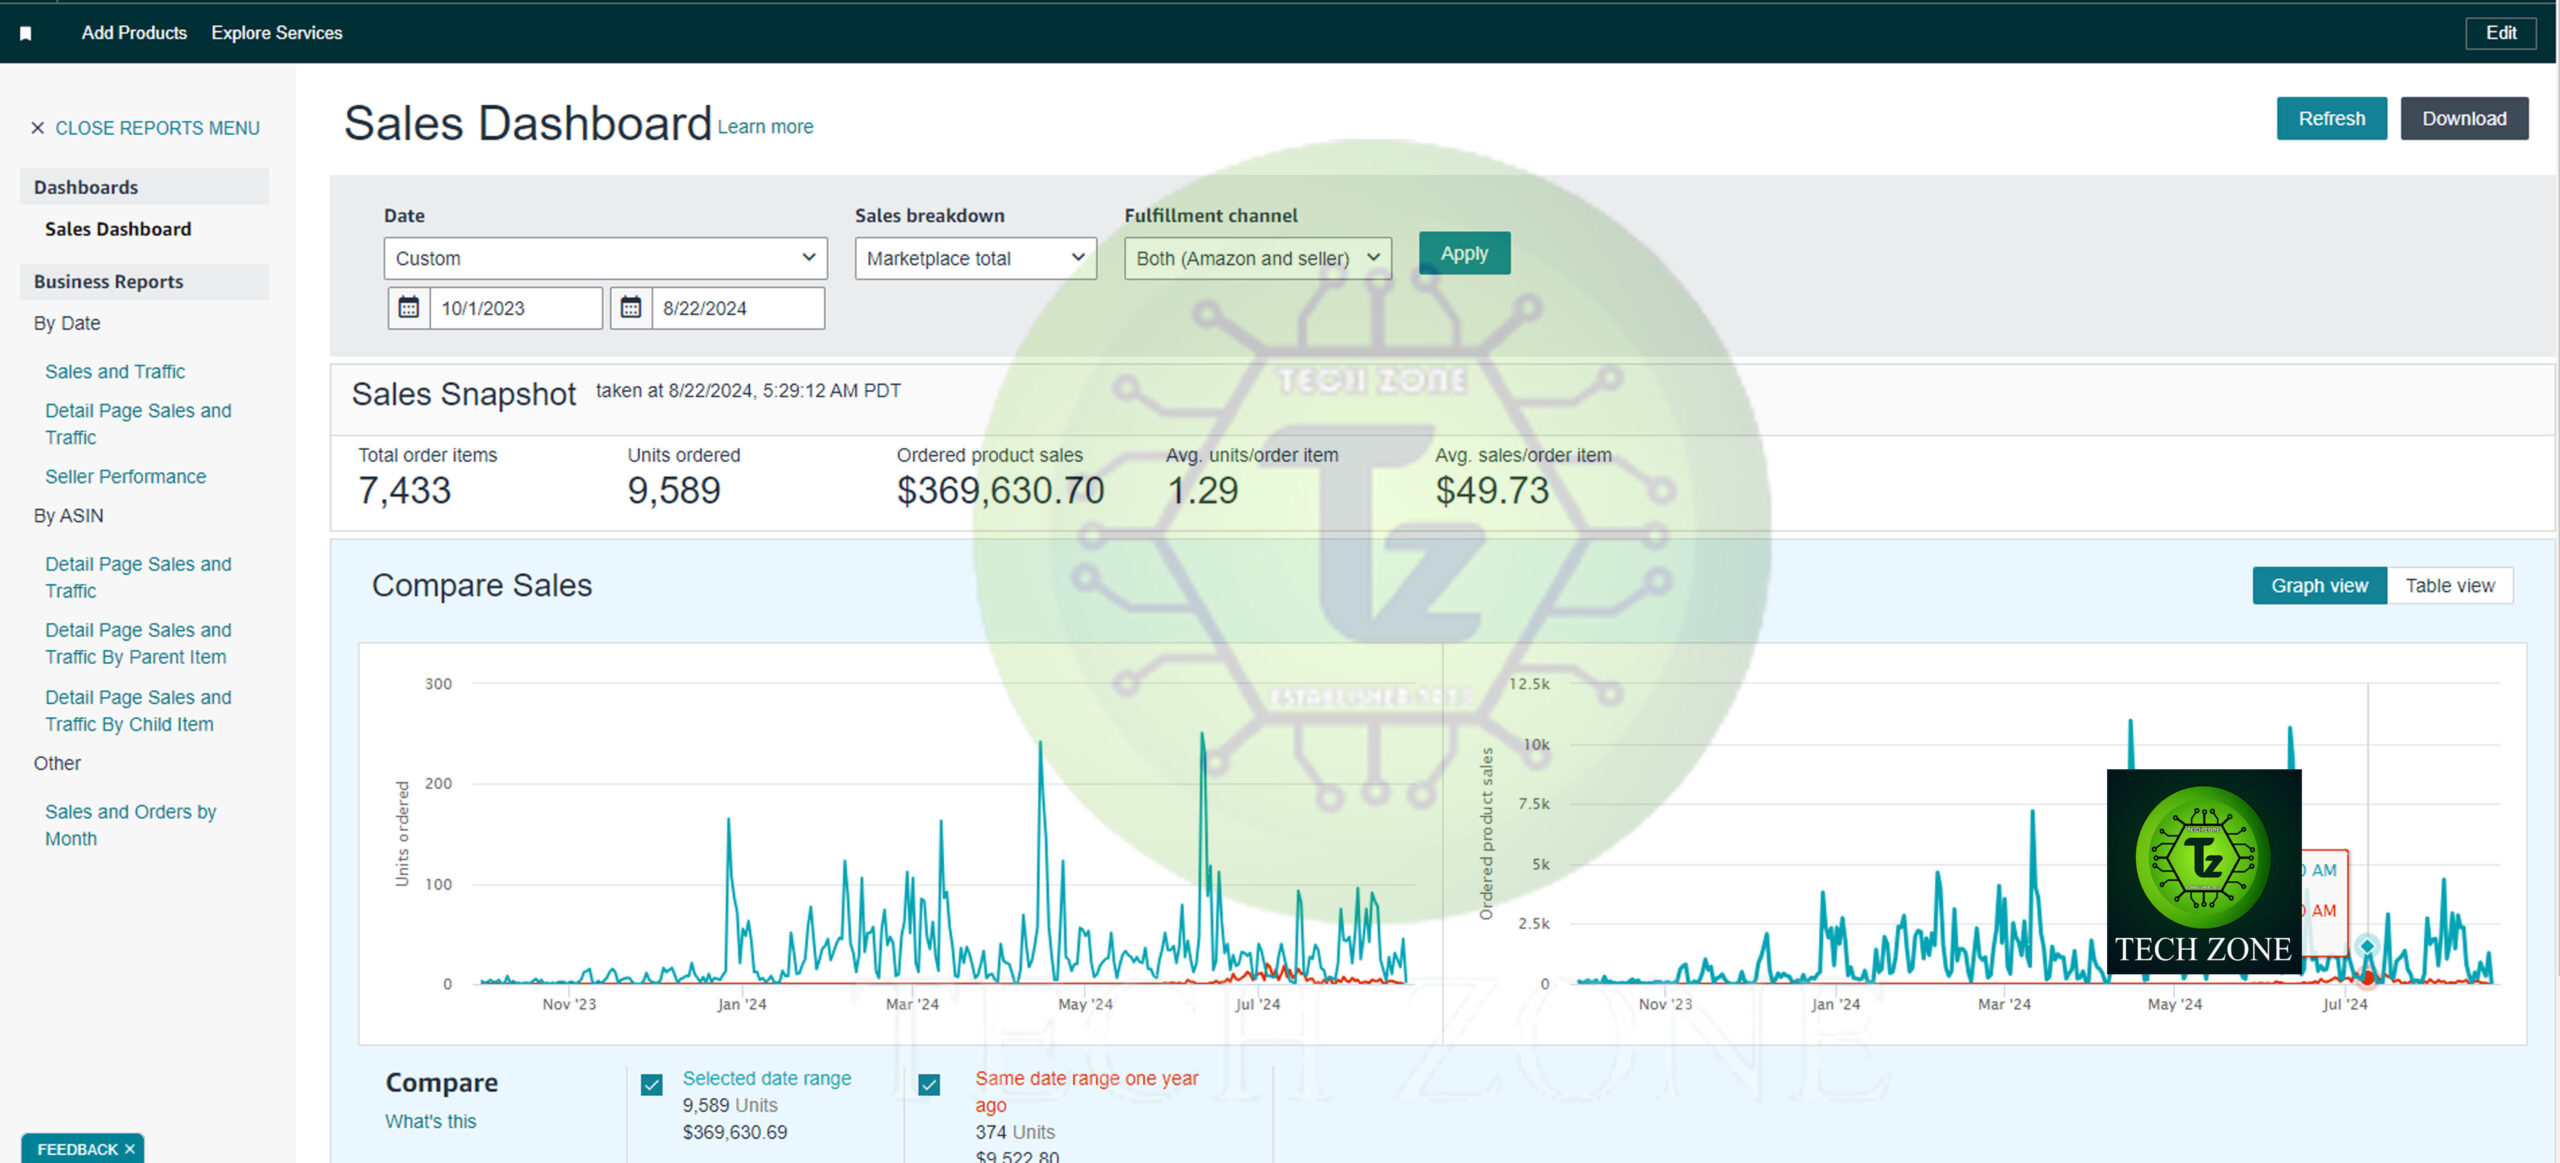The height and width of the screenshot is (1163, 2560).
Task: Open the end date calendar icon
Action: tap(630, 308)
